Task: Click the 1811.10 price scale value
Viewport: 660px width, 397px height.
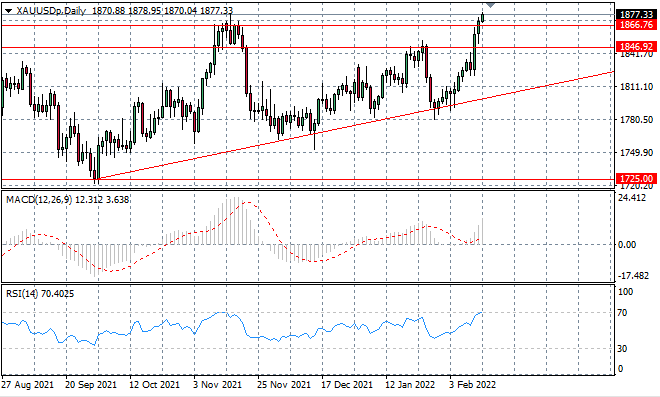Action: pyautogui.click(x=636, y=87)
